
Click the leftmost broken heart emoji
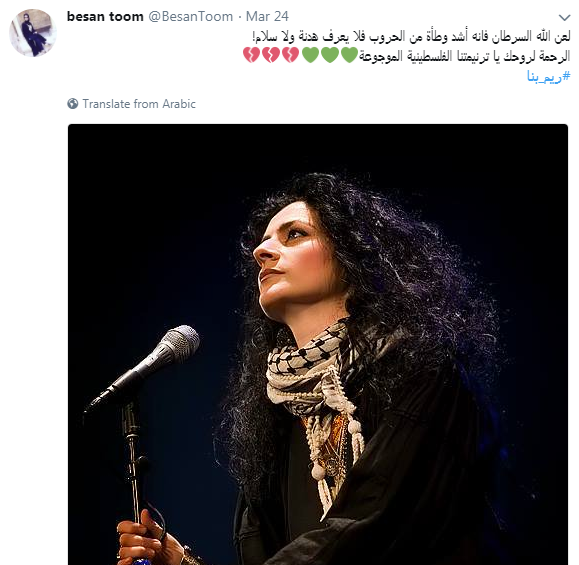click(251, 55)
